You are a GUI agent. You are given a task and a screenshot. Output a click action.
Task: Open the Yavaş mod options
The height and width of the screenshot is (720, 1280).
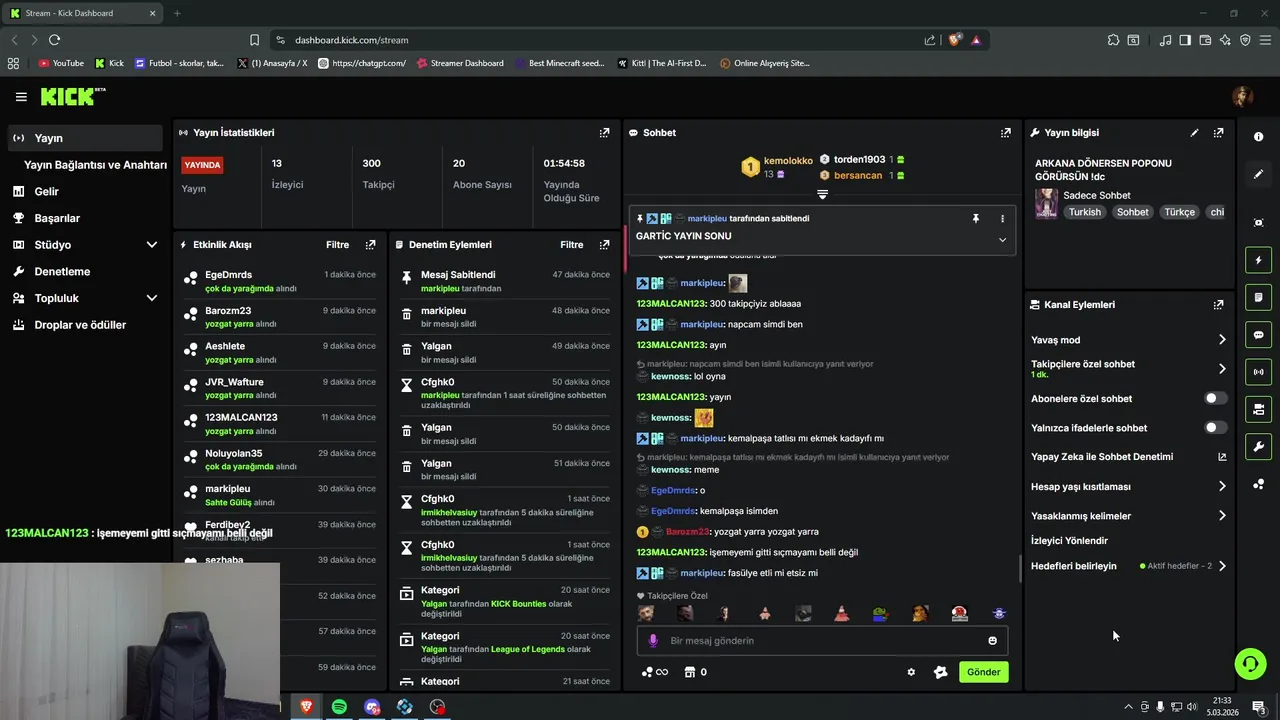(1128, 340)
